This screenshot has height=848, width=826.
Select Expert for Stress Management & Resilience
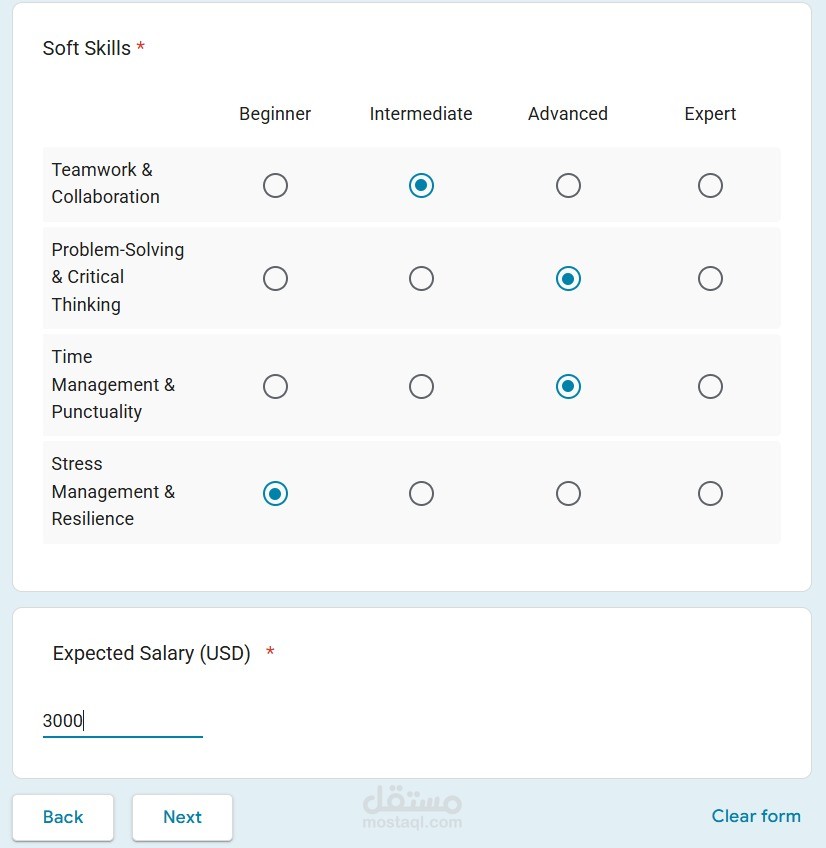[710, 493]
